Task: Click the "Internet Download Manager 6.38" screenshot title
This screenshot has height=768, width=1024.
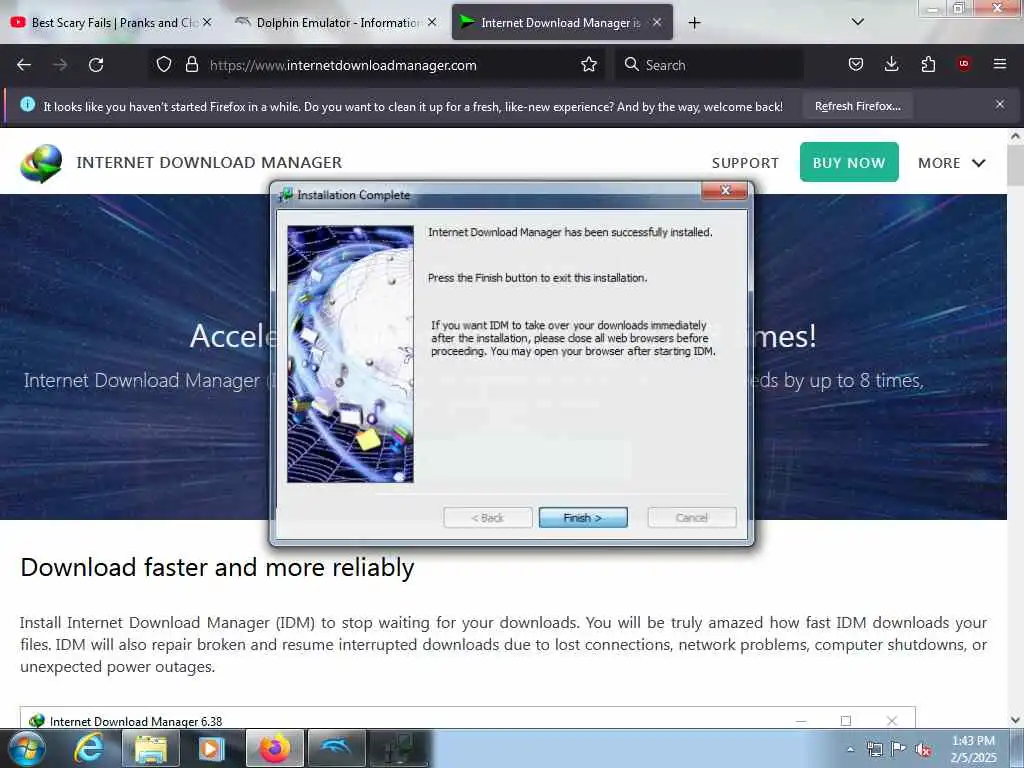Action: pyautogui.click(x=136, y=721)
